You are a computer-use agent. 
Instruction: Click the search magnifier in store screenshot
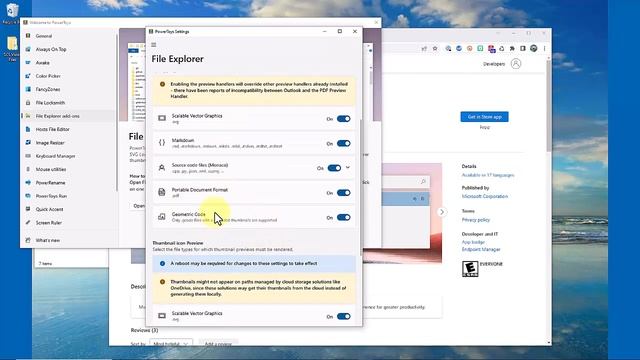[423, 182]
